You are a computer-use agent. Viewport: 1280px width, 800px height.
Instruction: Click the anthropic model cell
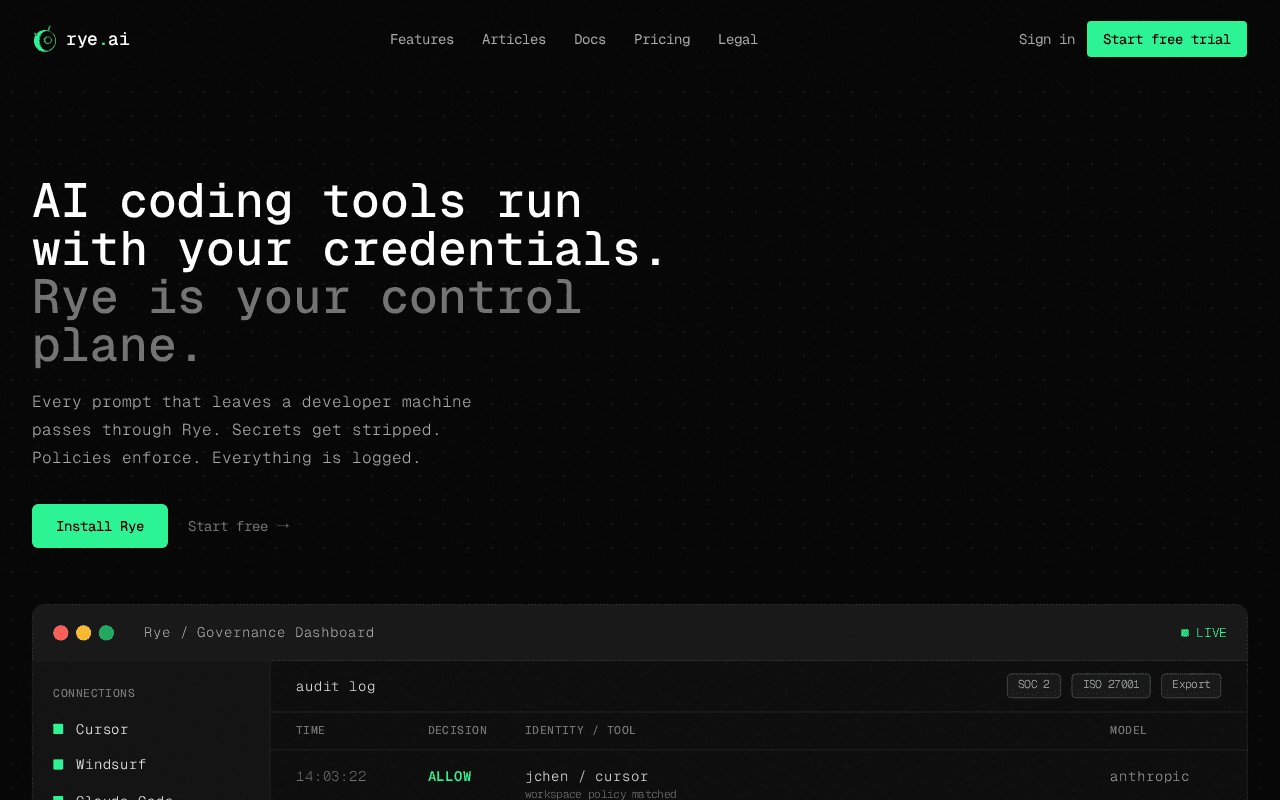[1150, 776]
